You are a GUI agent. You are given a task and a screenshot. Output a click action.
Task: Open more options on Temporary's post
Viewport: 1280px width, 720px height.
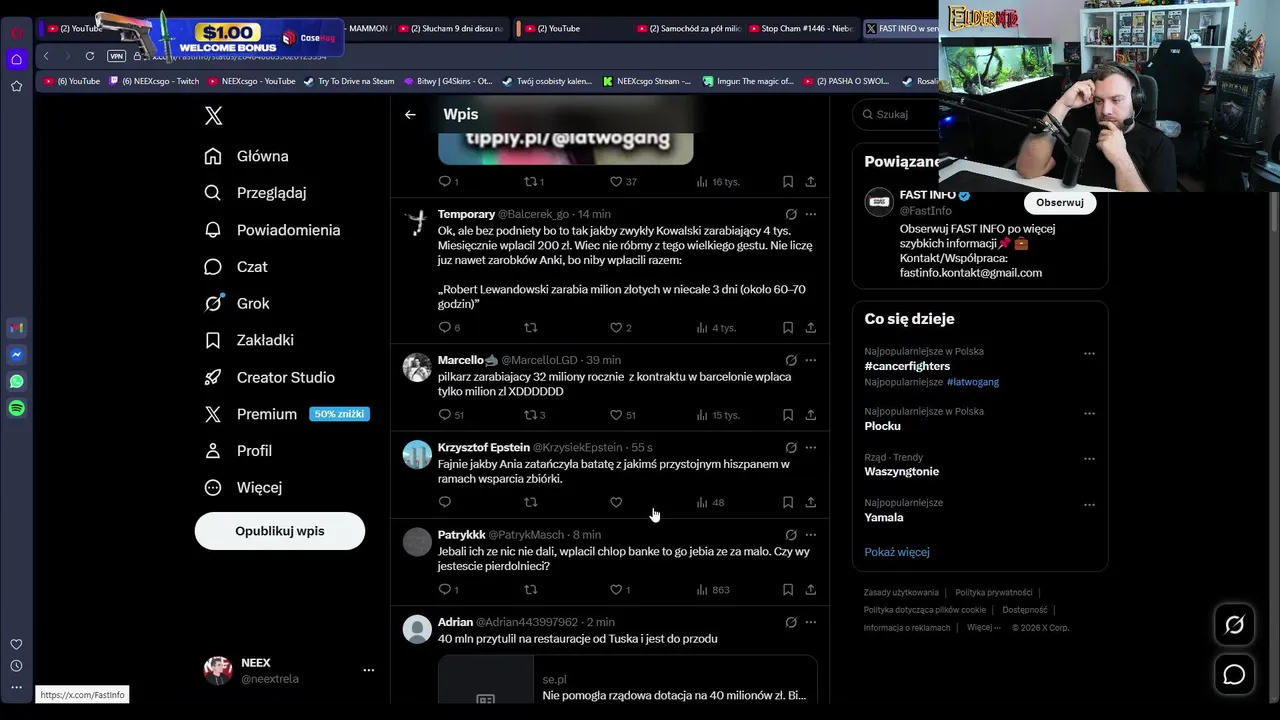point(811,214)
